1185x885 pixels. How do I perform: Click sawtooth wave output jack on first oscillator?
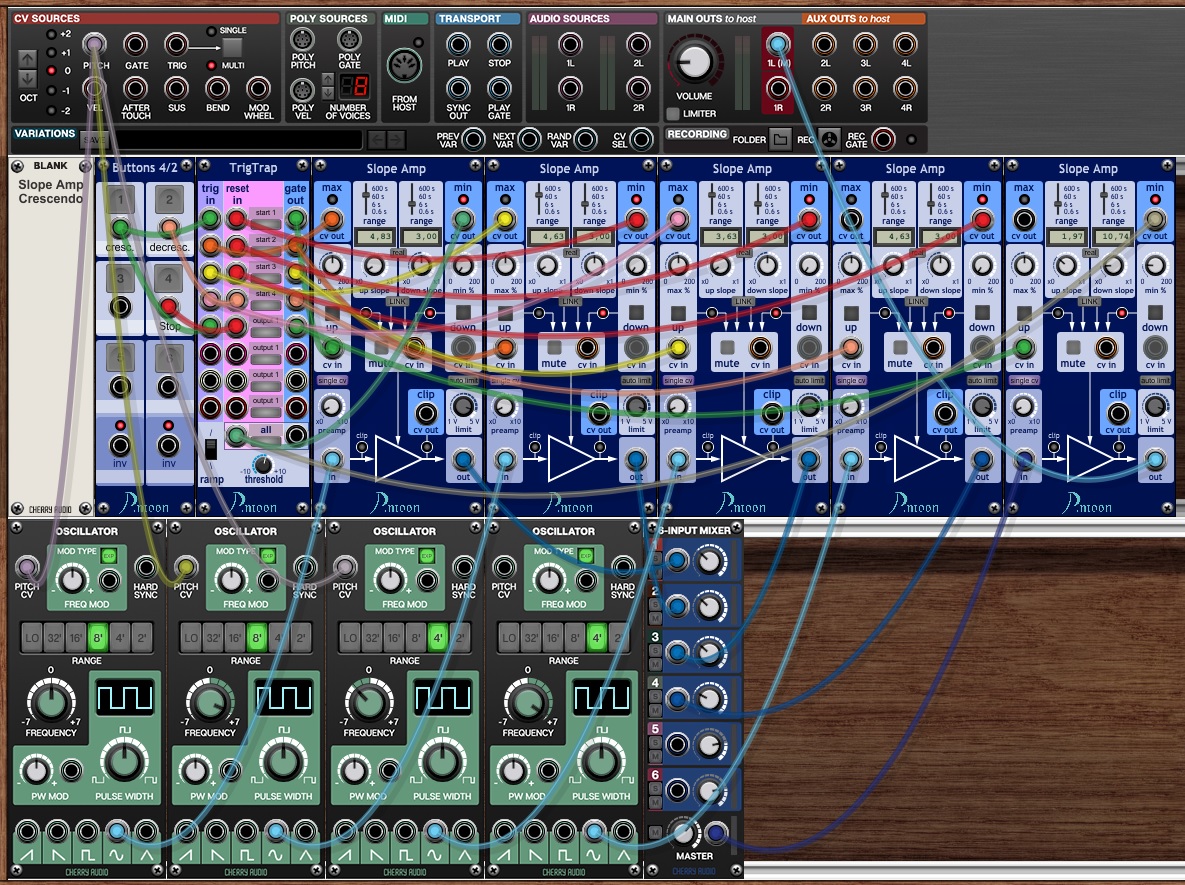pyautogui.click(x=26, y=832)
